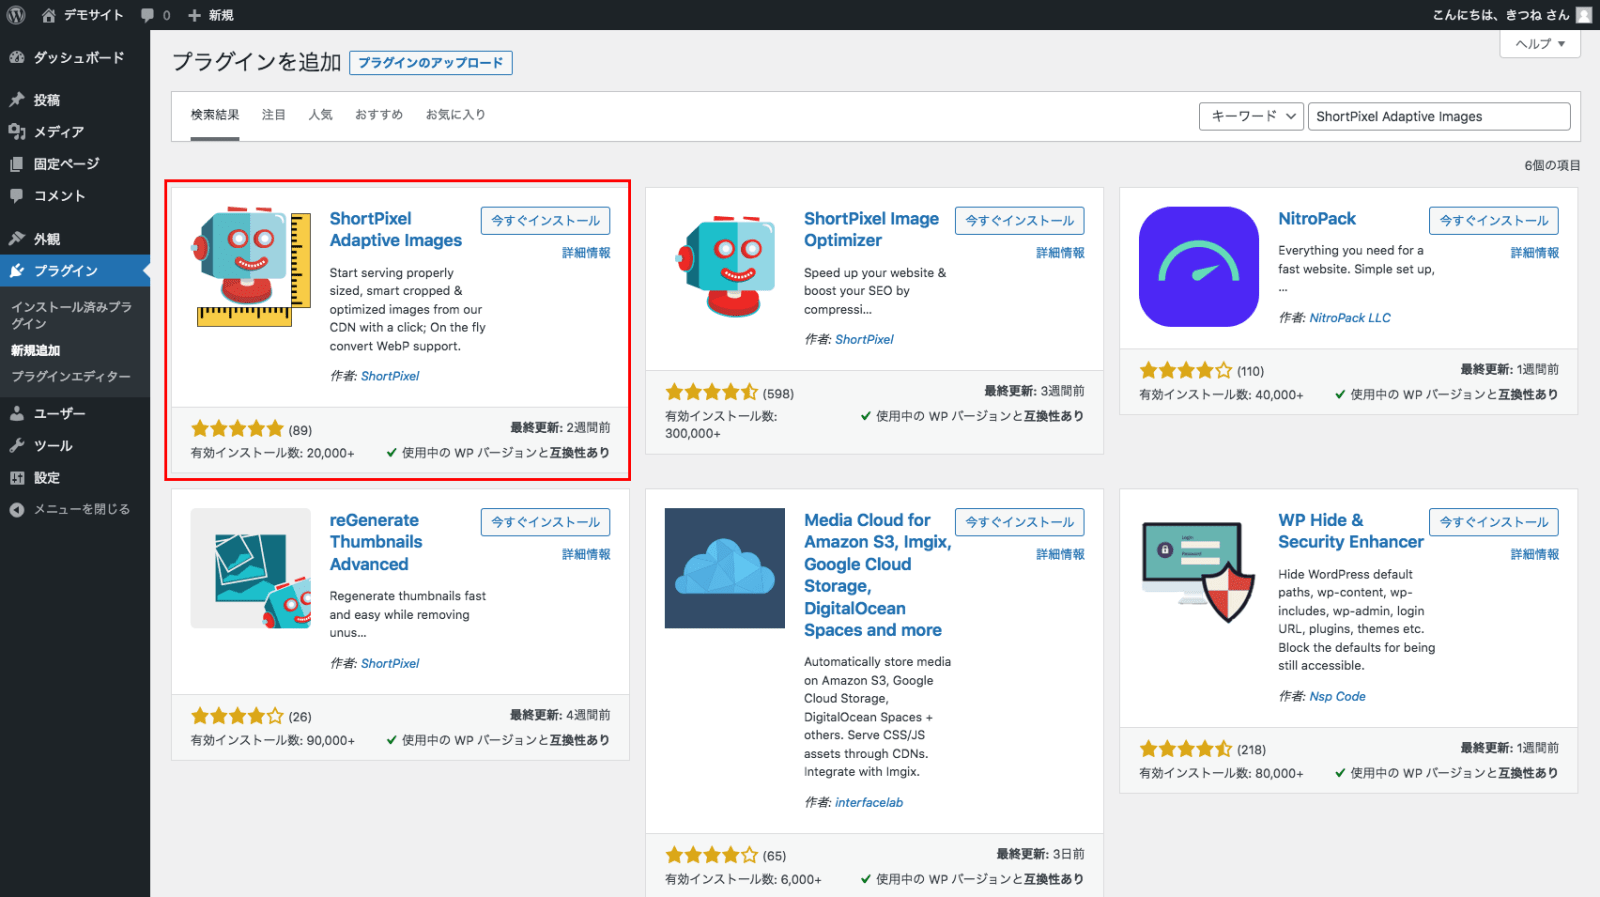Image resolution: width=1600 pixels, height=897 pixels.
Task: Open インストール済みプラグイン submenu item
Action: 72,315
